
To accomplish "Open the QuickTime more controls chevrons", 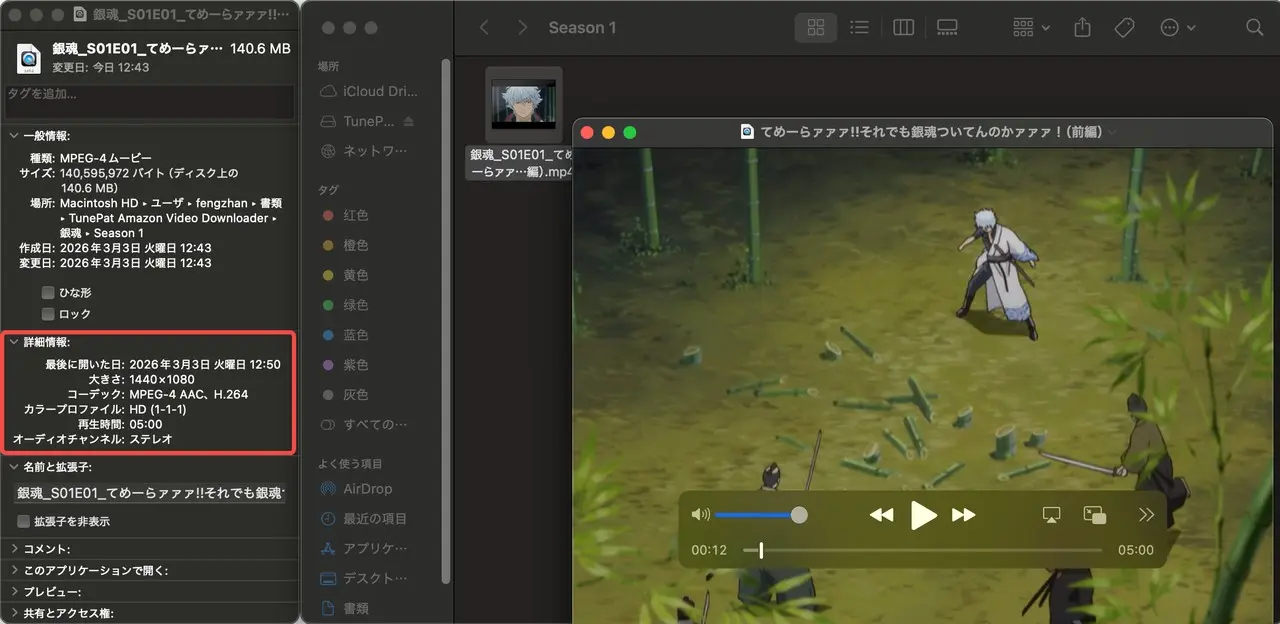I will (1146, 515).
